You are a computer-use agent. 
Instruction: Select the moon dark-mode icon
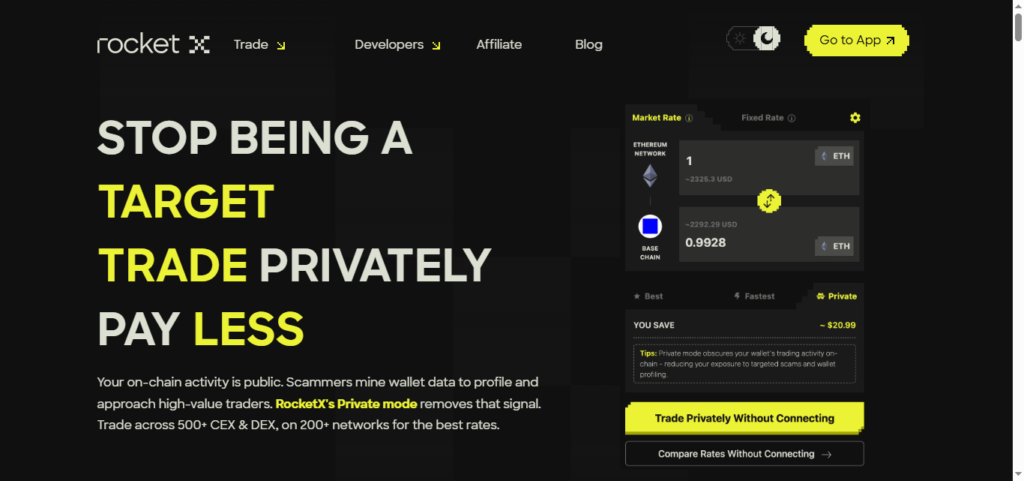tap(767, 39)
